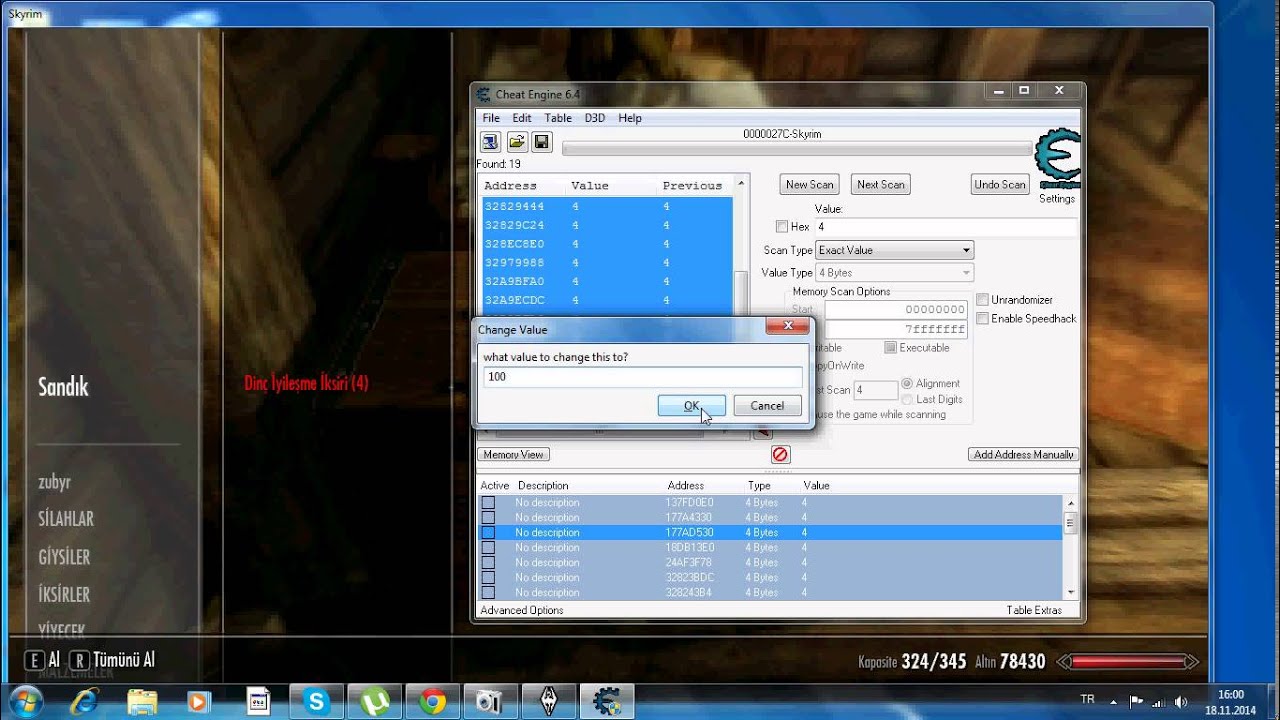Click the volume speaker tray icon

[x=1181, y=701]
